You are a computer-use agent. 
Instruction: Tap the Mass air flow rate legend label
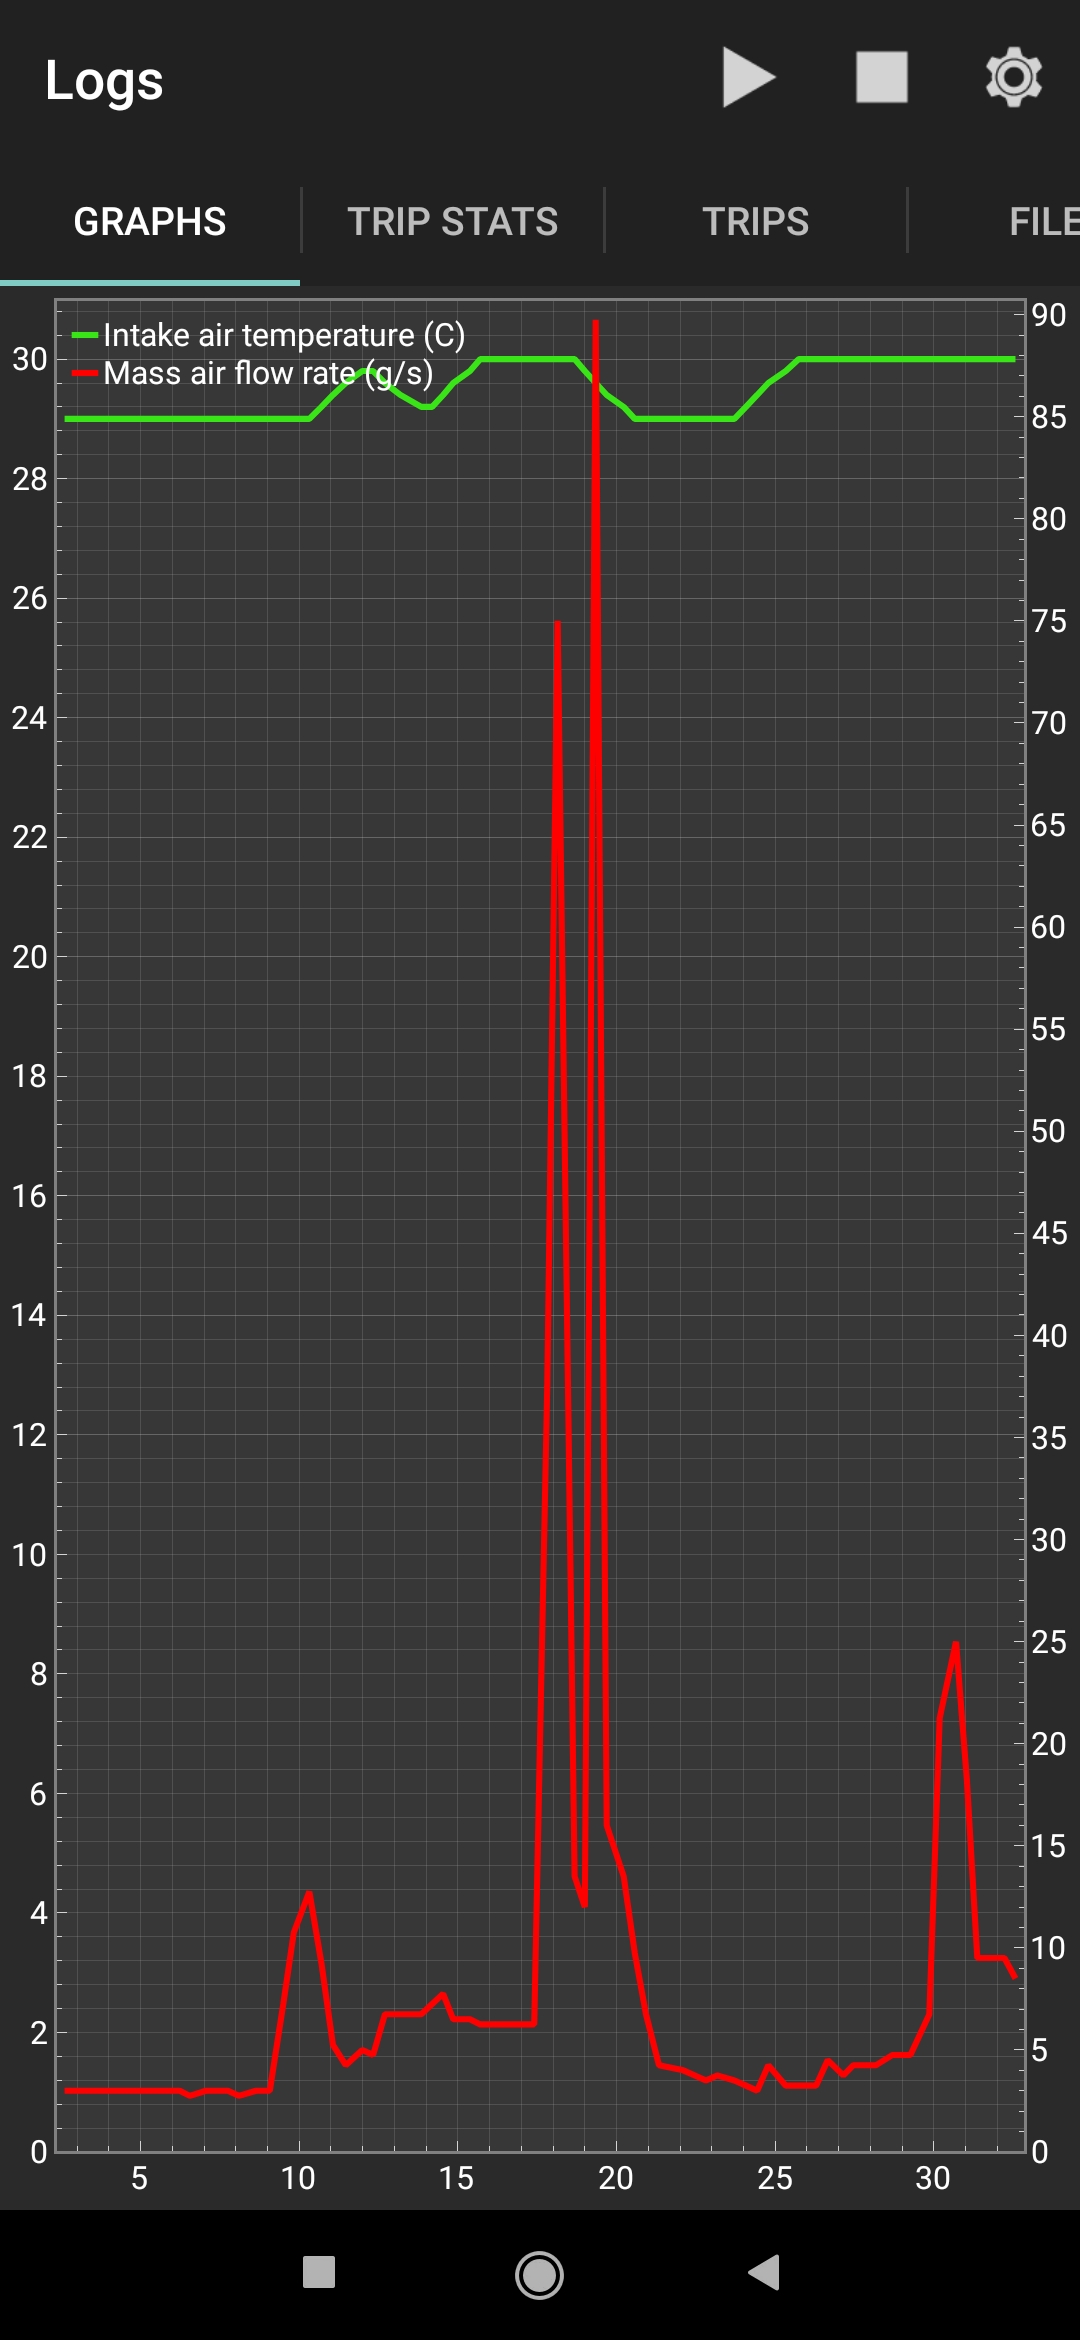268,374
